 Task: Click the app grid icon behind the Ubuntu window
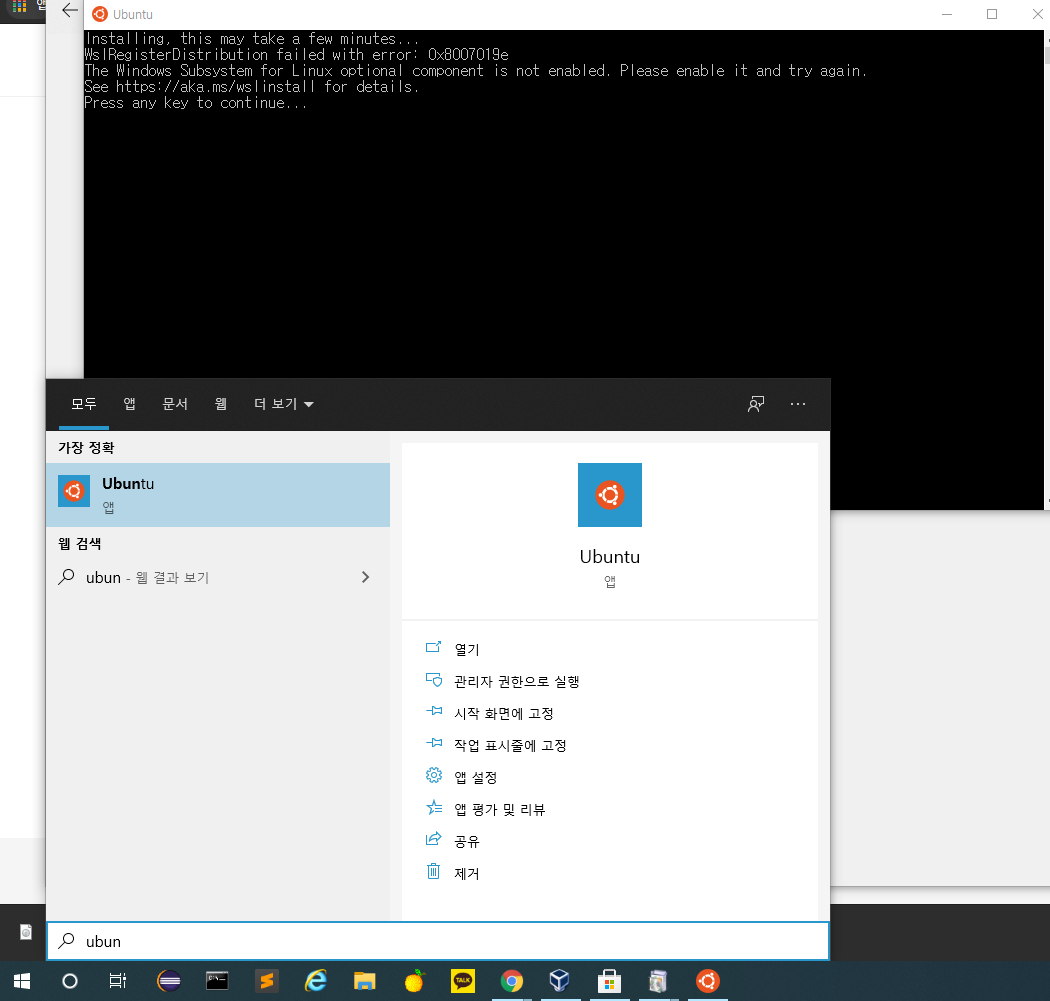click(19, 6)
